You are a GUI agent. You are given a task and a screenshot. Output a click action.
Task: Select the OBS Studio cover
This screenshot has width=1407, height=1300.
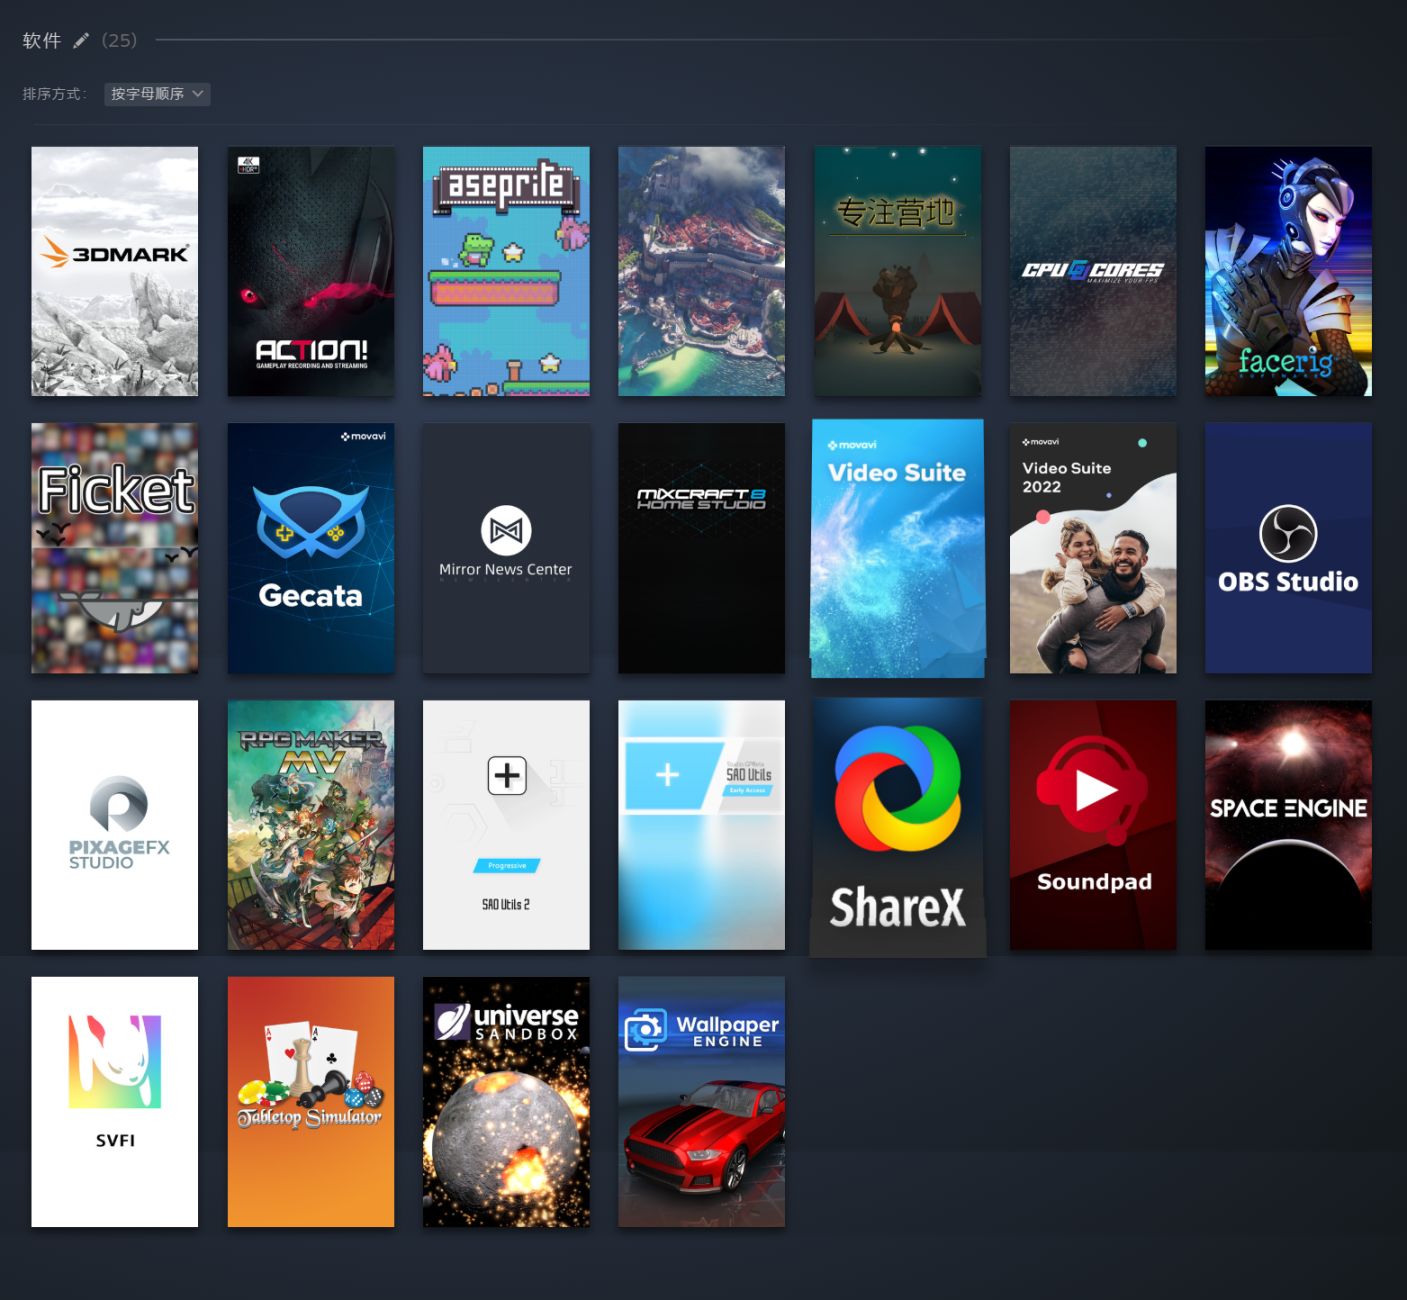(x=1288, y=548)
